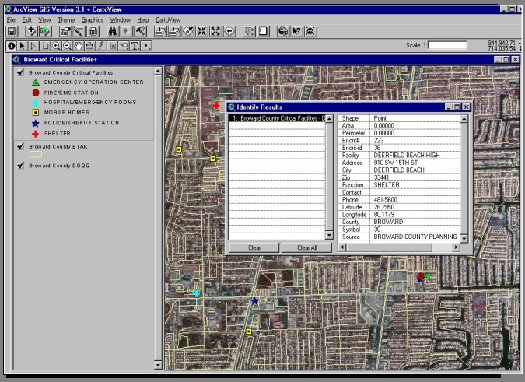
Task: Click the Clear Selected Features icon
Action: click(264, 31)
